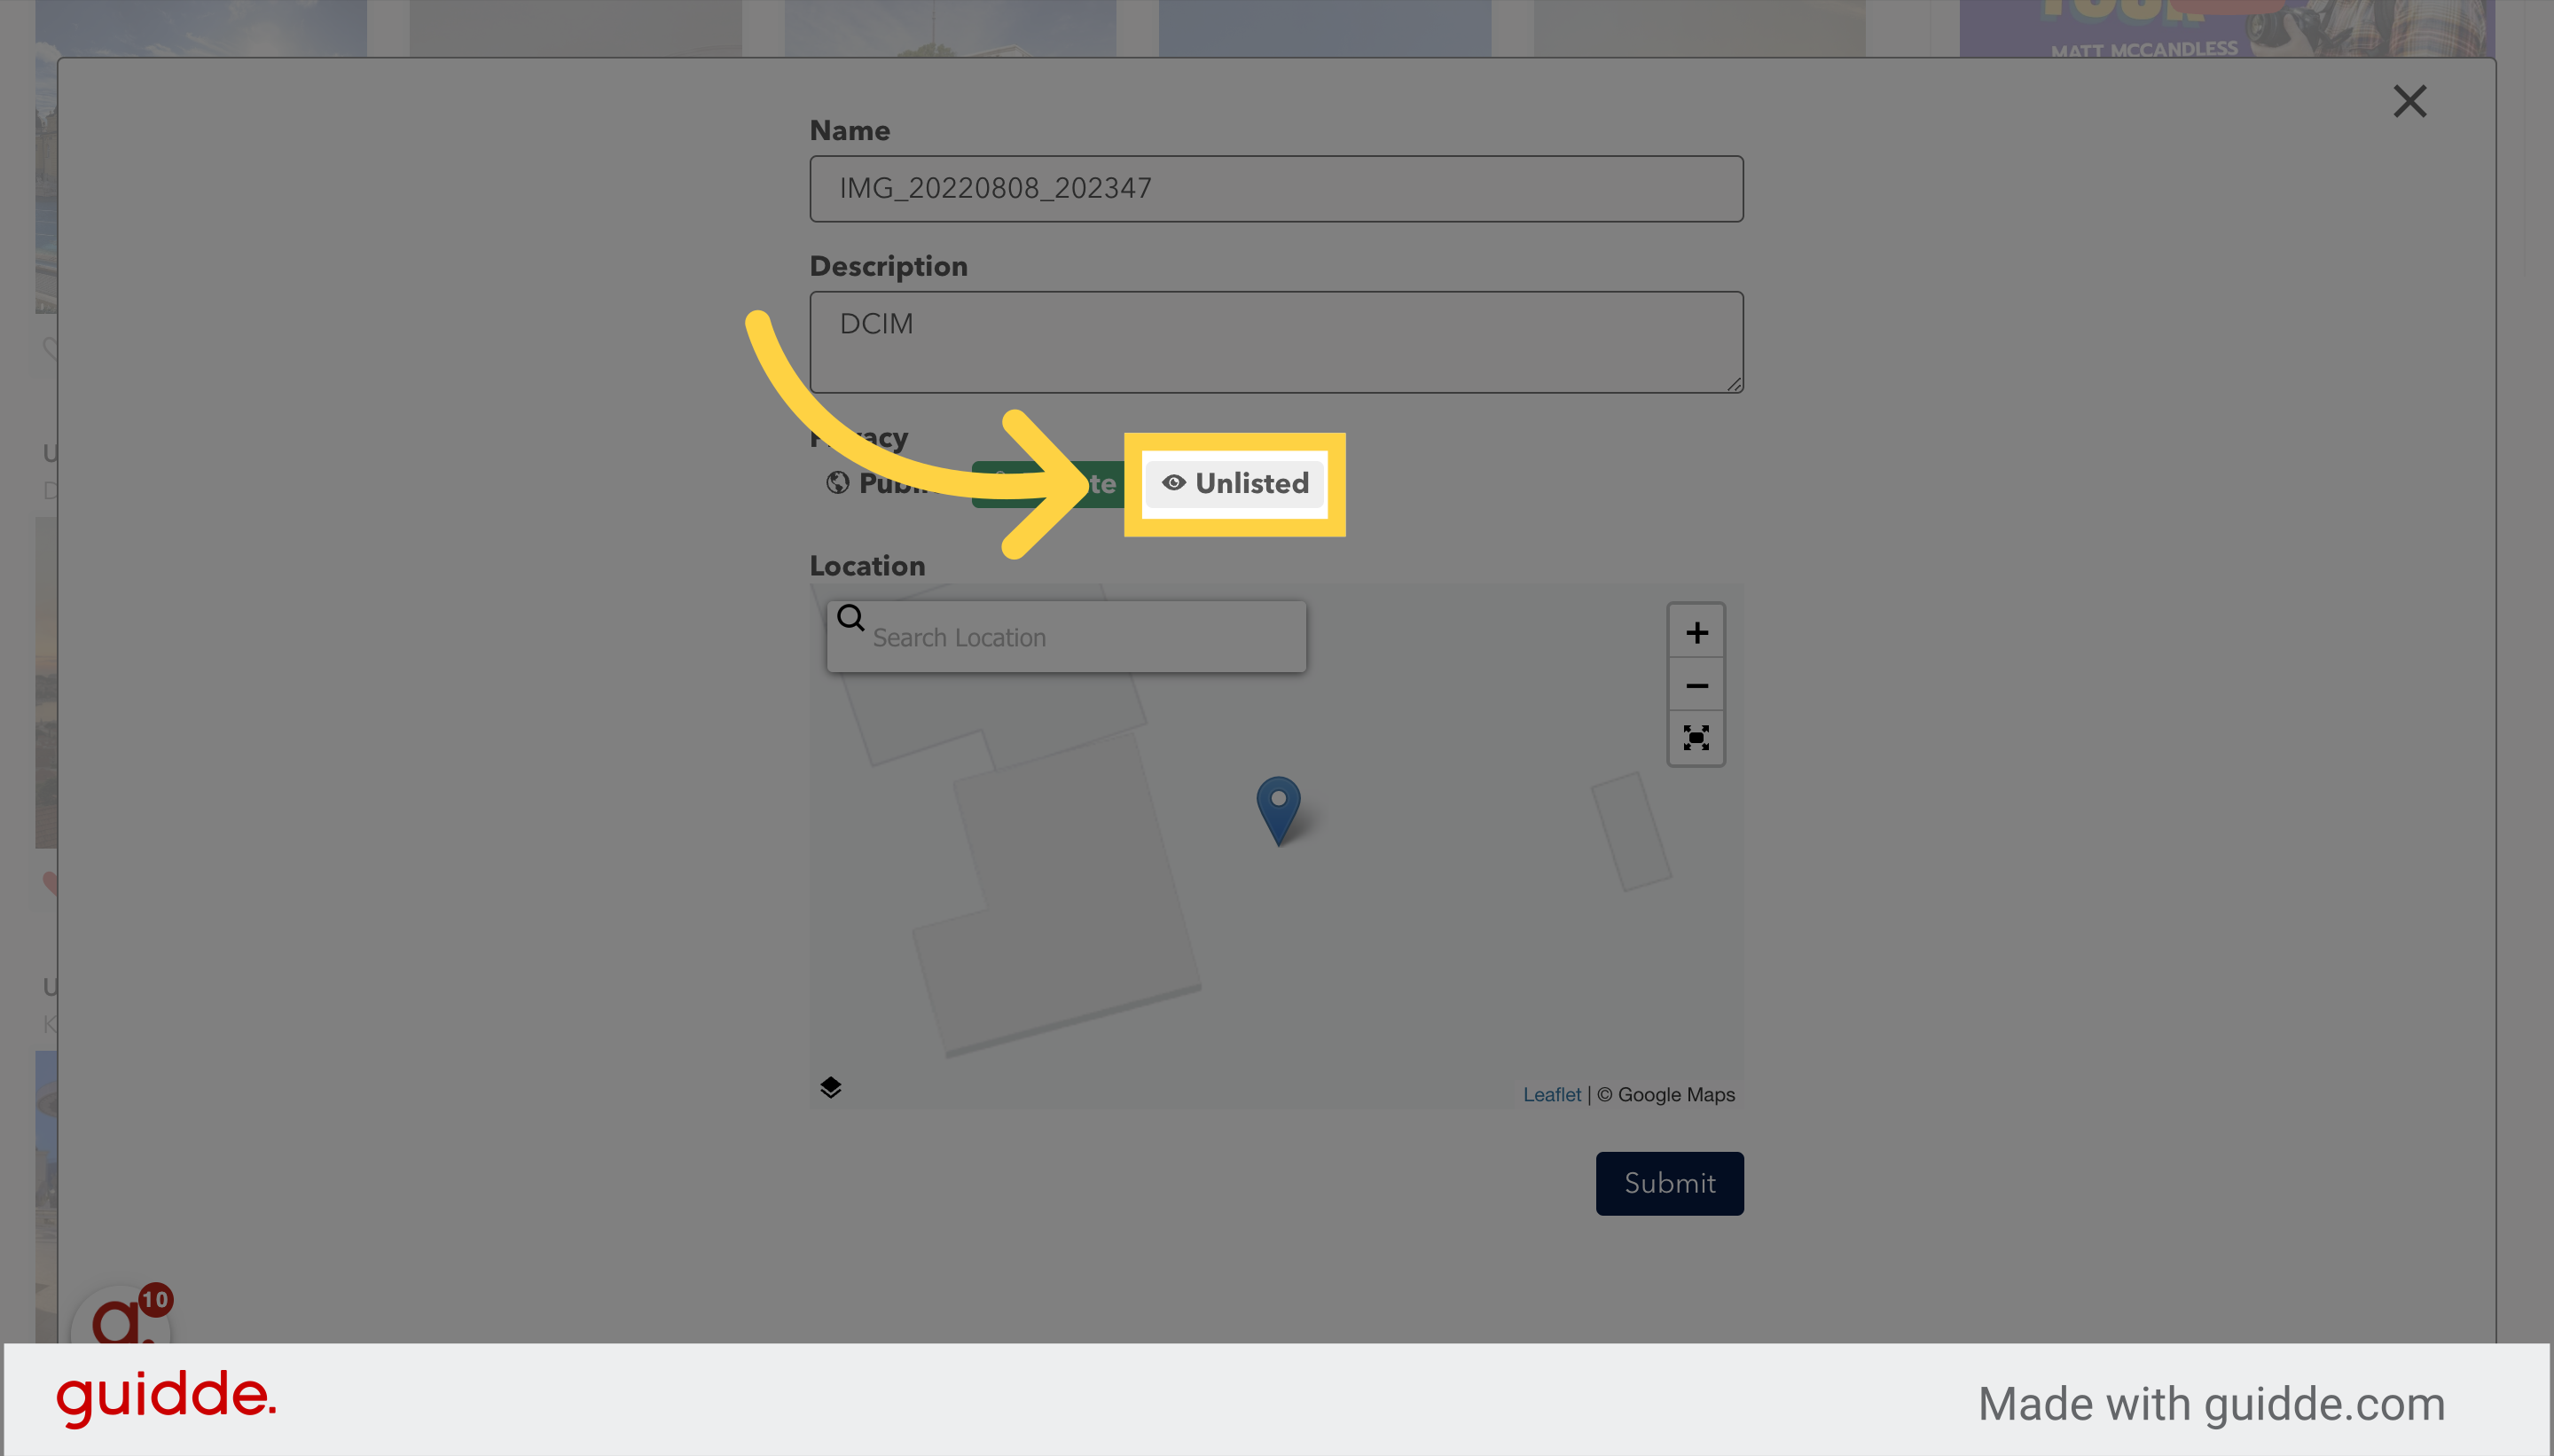Viewport: 2554px width, 1456px height.
Task: Click the Submit button
Action: (1668, 1182)
